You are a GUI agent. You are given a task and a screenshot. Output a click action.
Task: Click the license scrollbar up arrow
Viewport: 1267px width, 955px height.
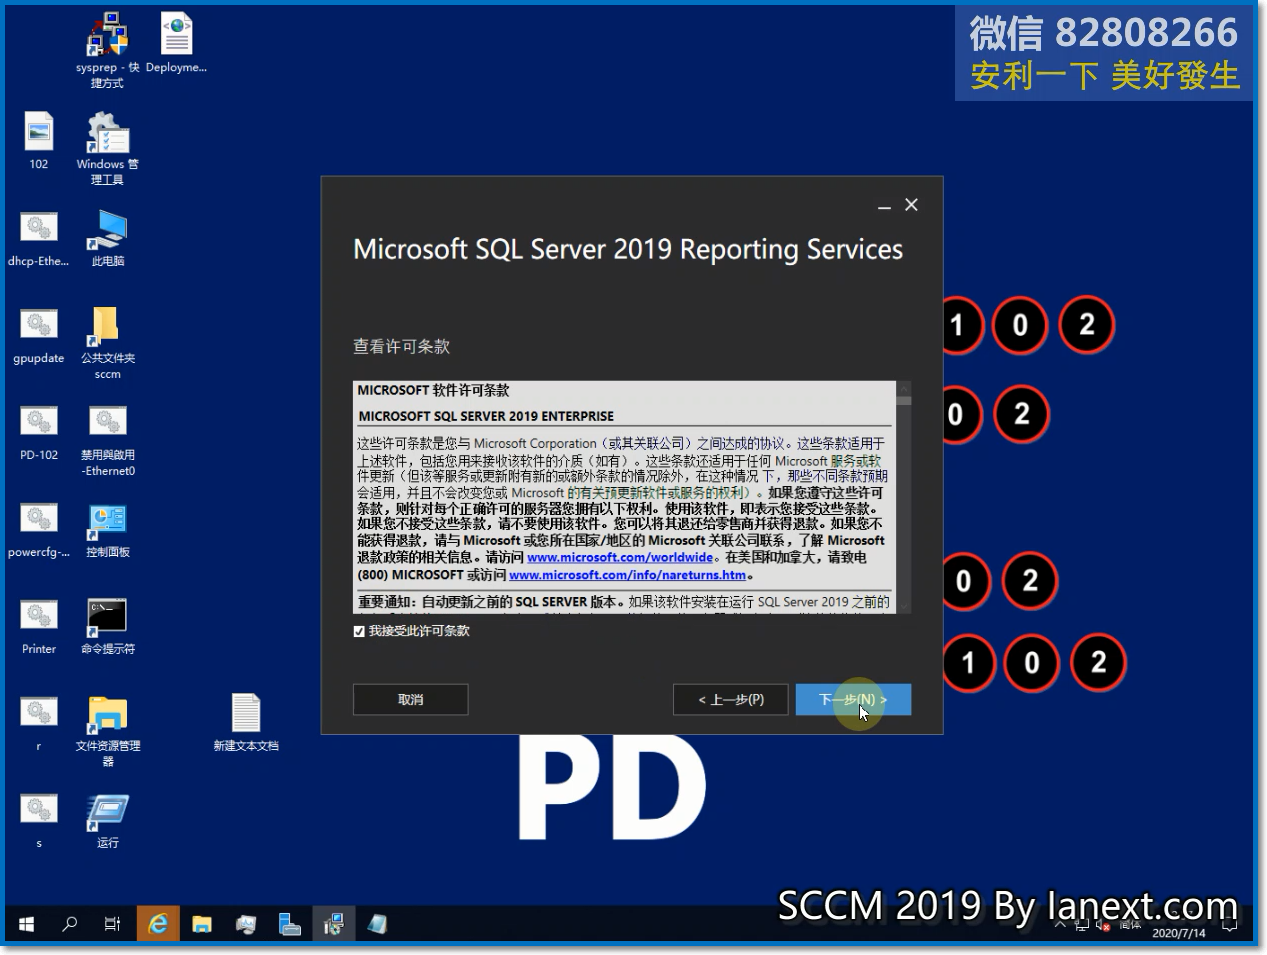(x=904, y=388)
